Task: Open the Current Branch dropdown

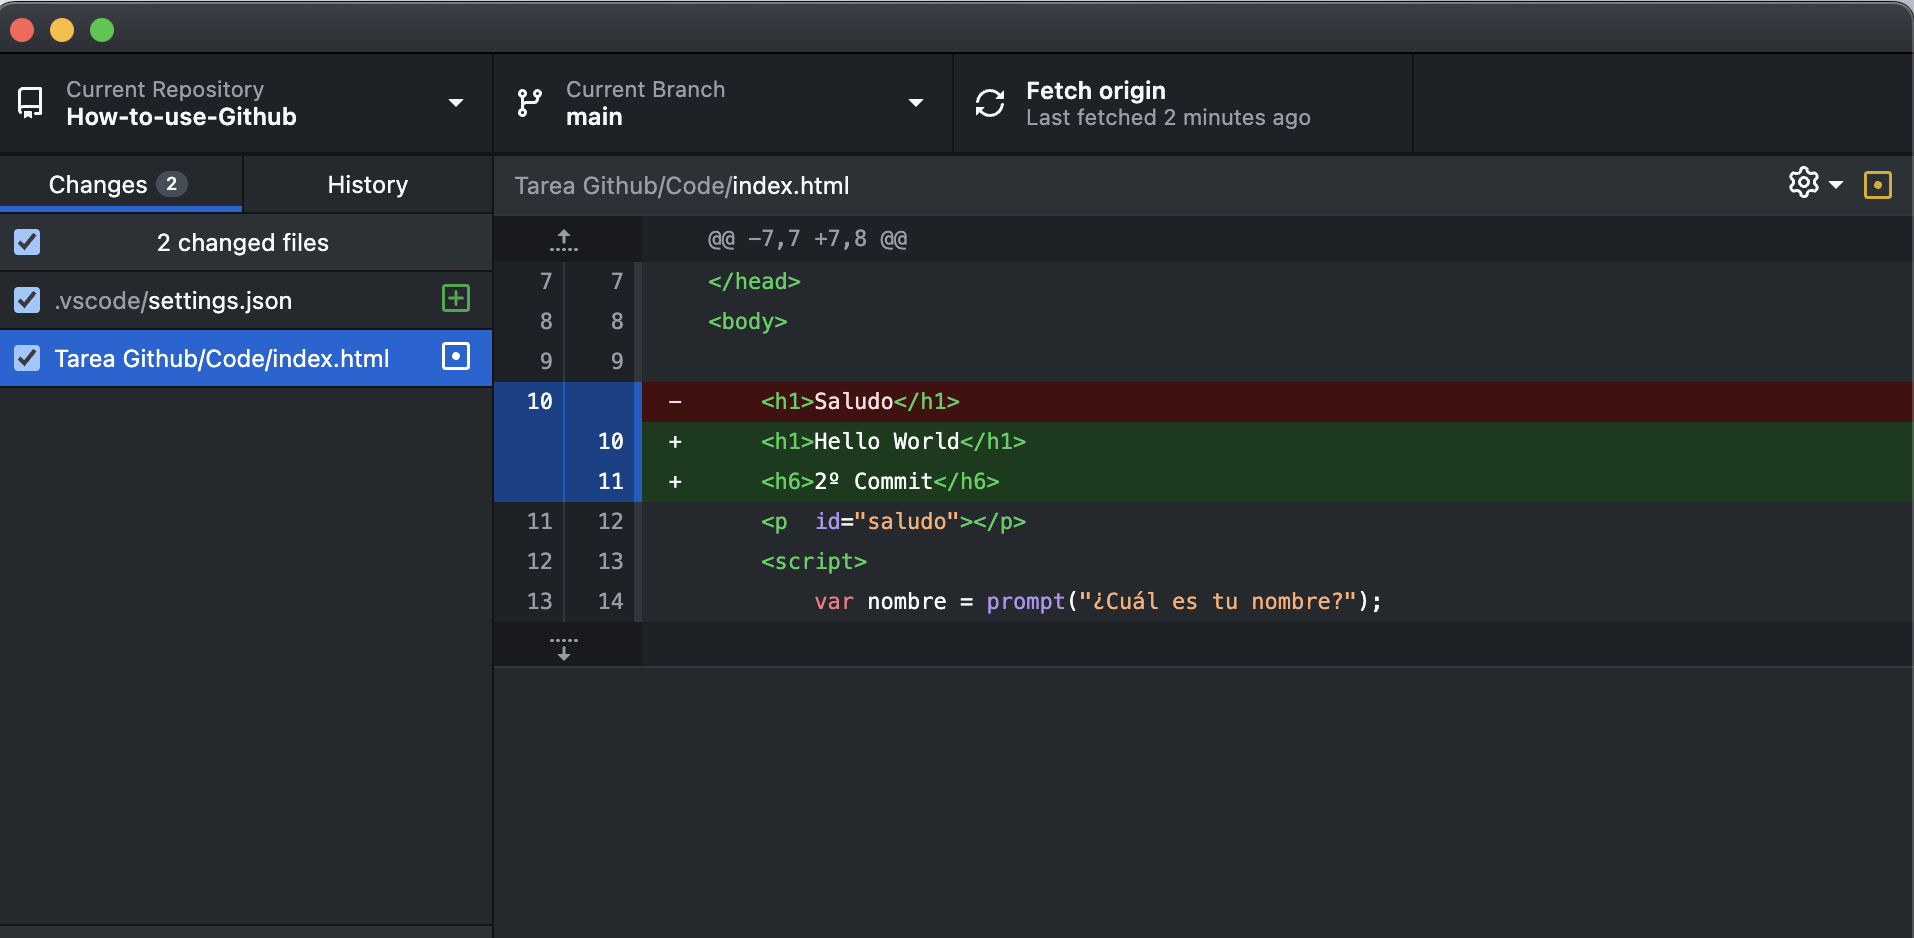Action: click(x=915, y=103)
